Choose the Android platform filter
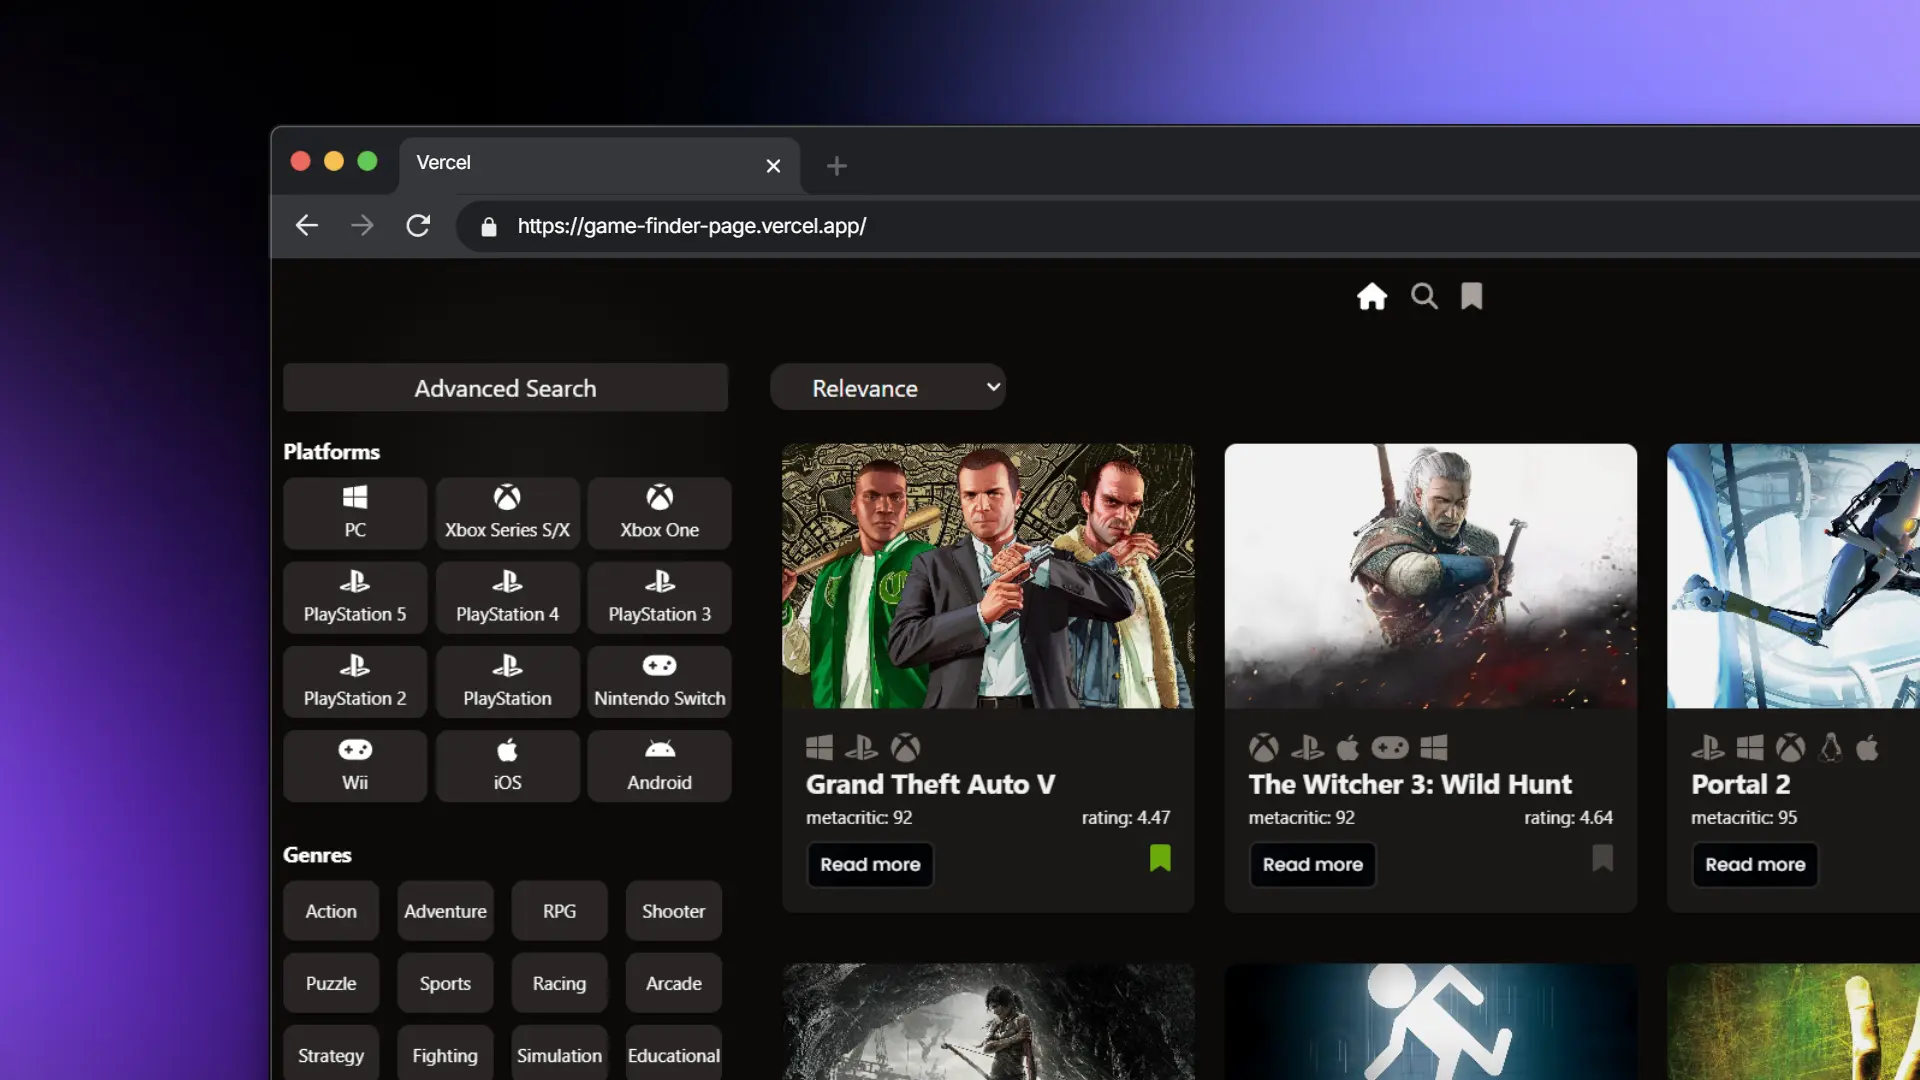Screen dimensions: 1920x1080 tap(660, 765)
